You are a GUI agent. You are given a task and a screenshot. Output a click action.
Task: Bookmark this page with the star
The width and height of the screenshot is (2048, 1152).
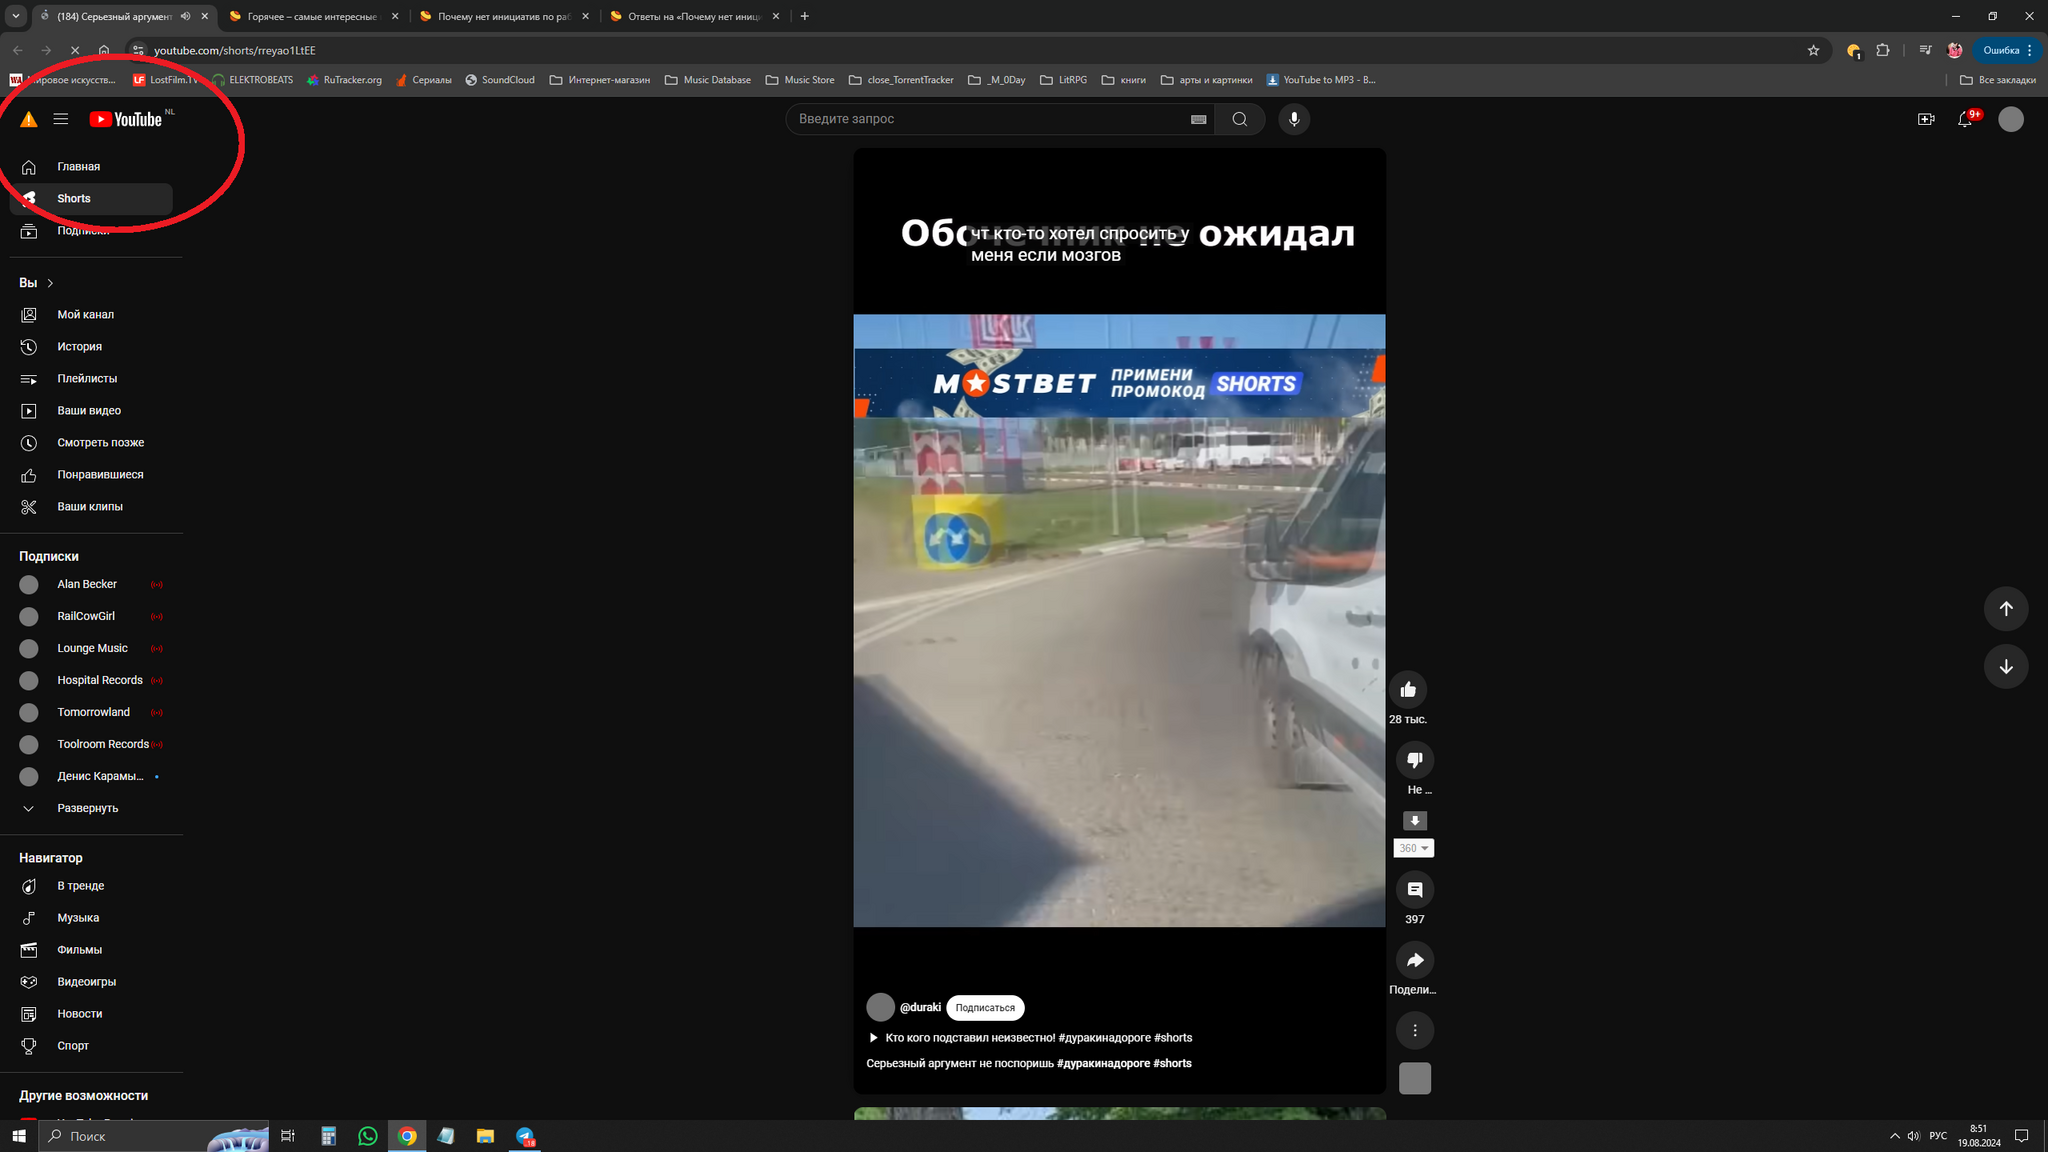(1813, 50)
